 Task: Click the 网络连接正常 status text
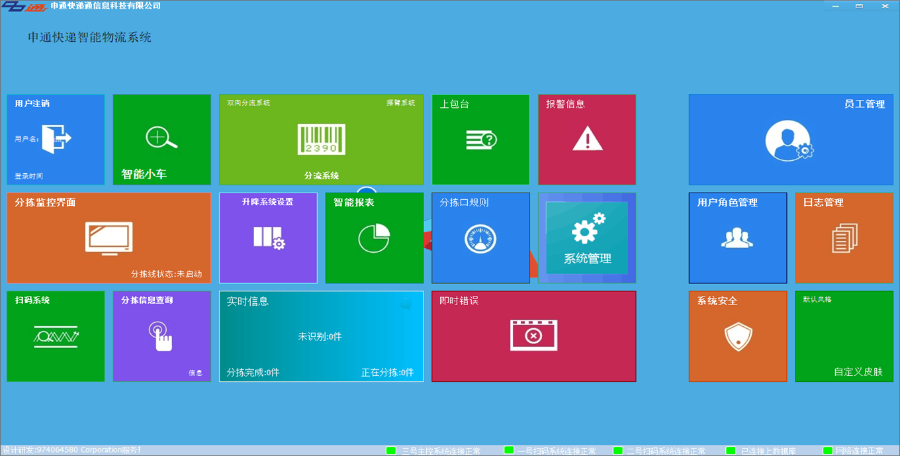click(x=859, y=451)
